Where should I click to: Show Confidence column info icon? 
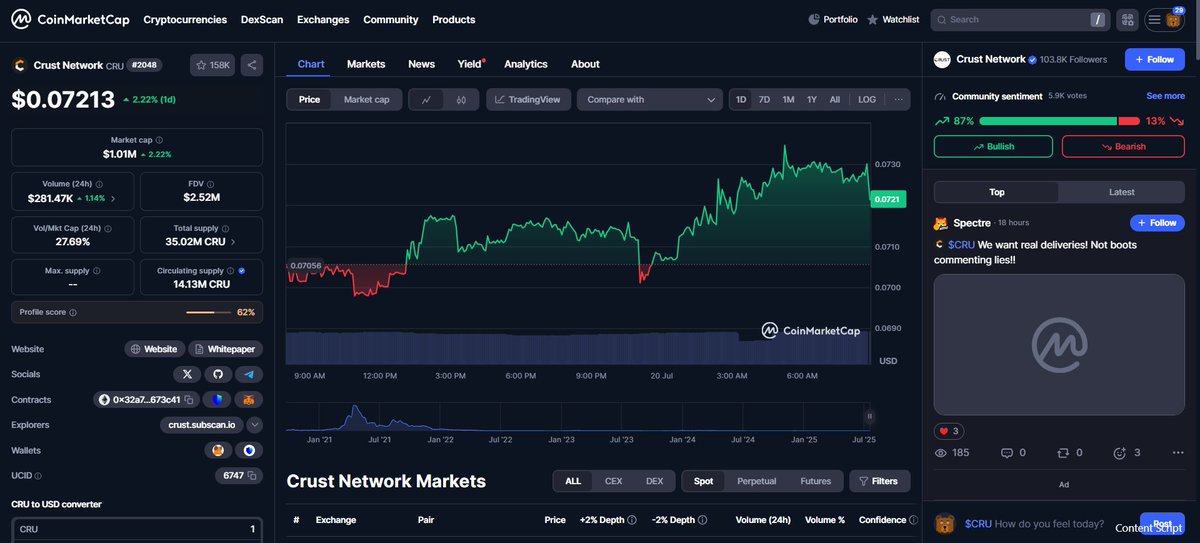tap(914, 521)
